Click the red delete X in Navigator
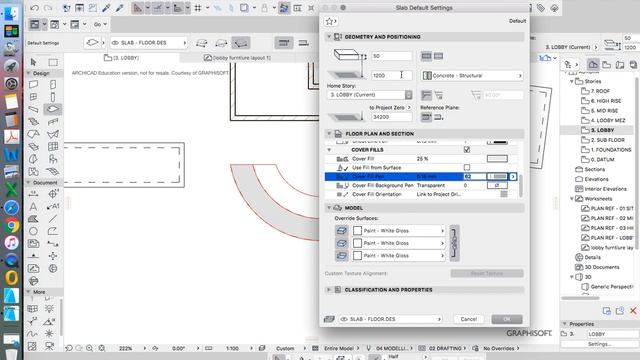The width and height of the screenshot is (640, 360). [633, 311]
